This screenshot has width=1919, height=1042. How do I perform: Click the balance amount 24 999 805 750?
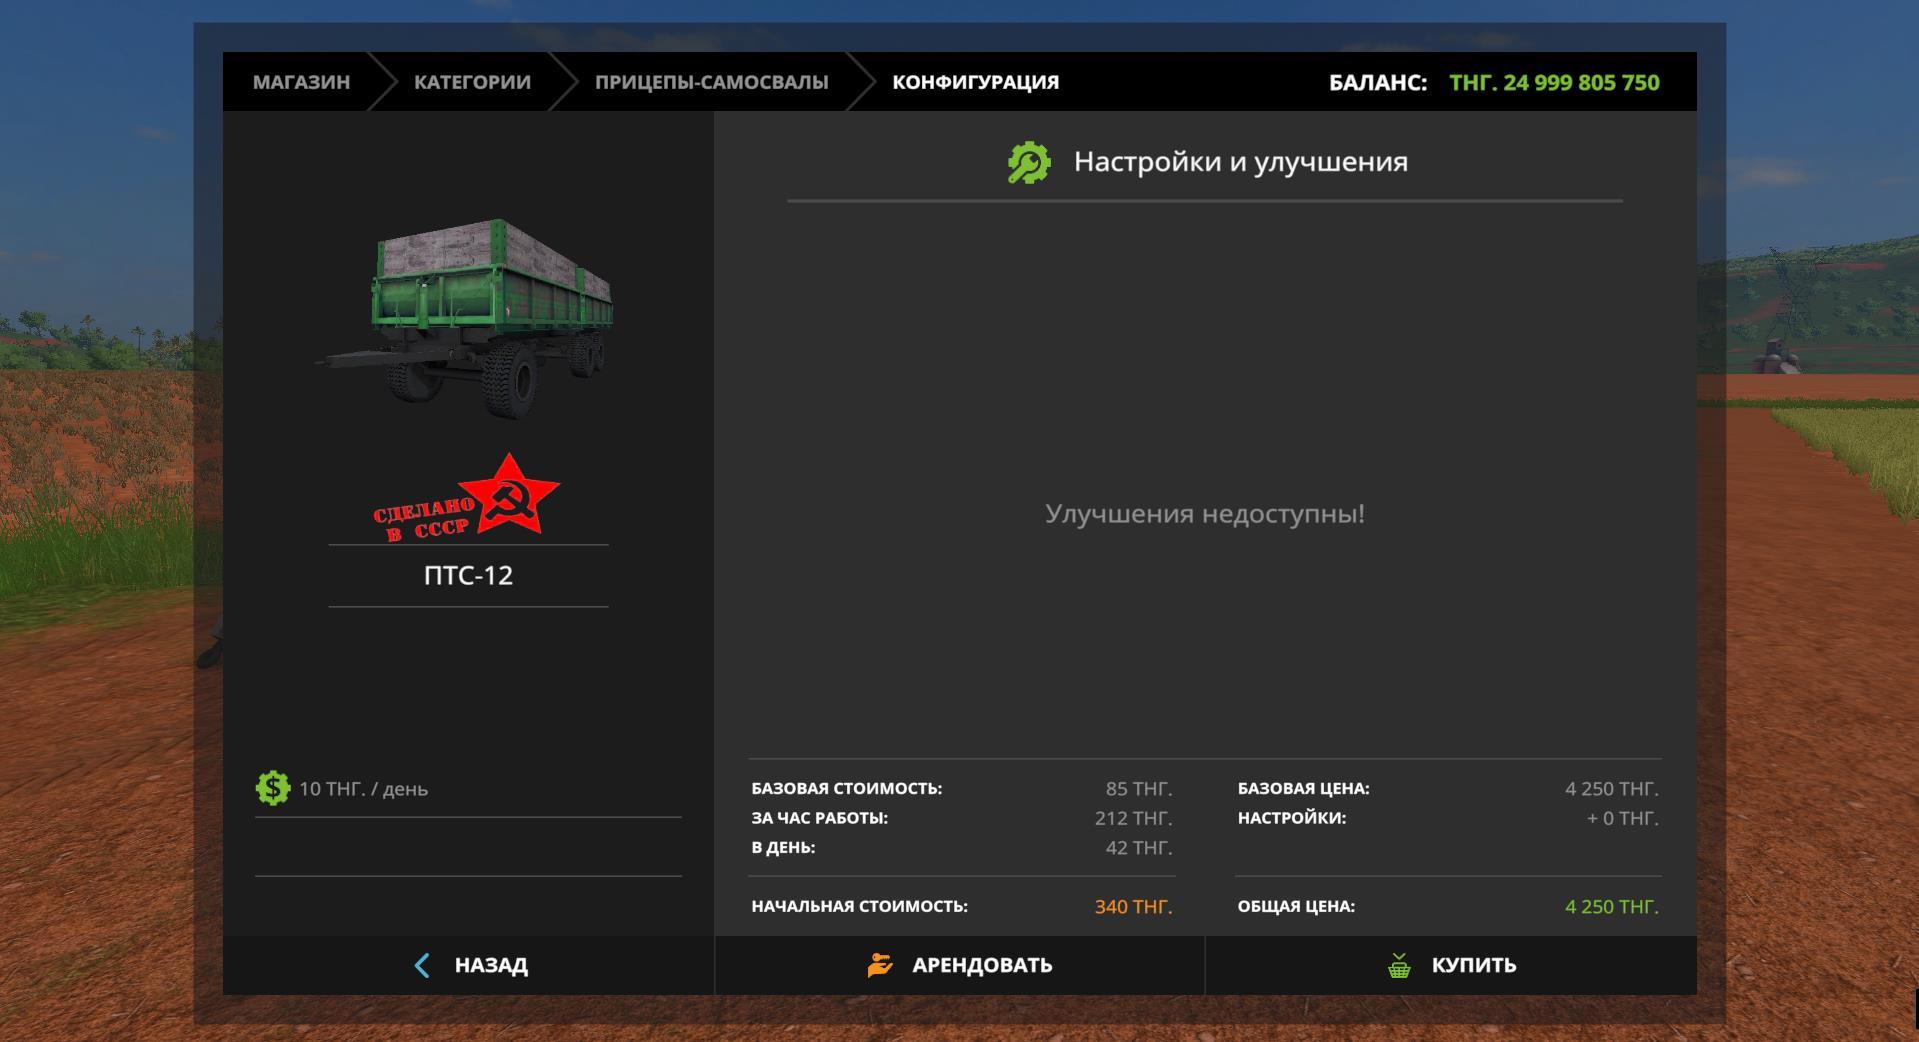point(1554,82)
